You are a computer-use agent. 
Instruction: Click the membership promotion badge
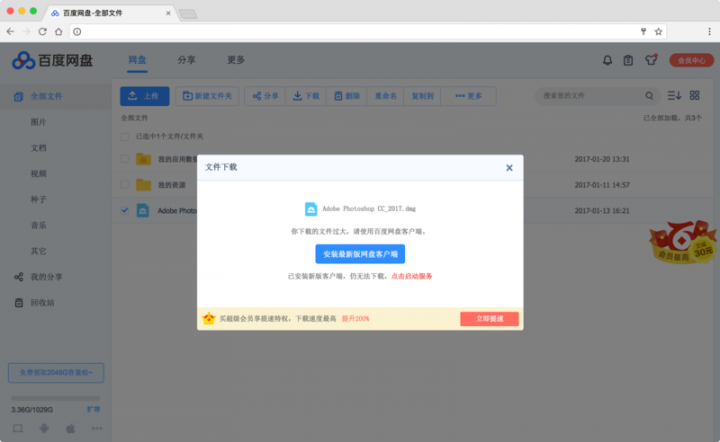tap(683, 241)
